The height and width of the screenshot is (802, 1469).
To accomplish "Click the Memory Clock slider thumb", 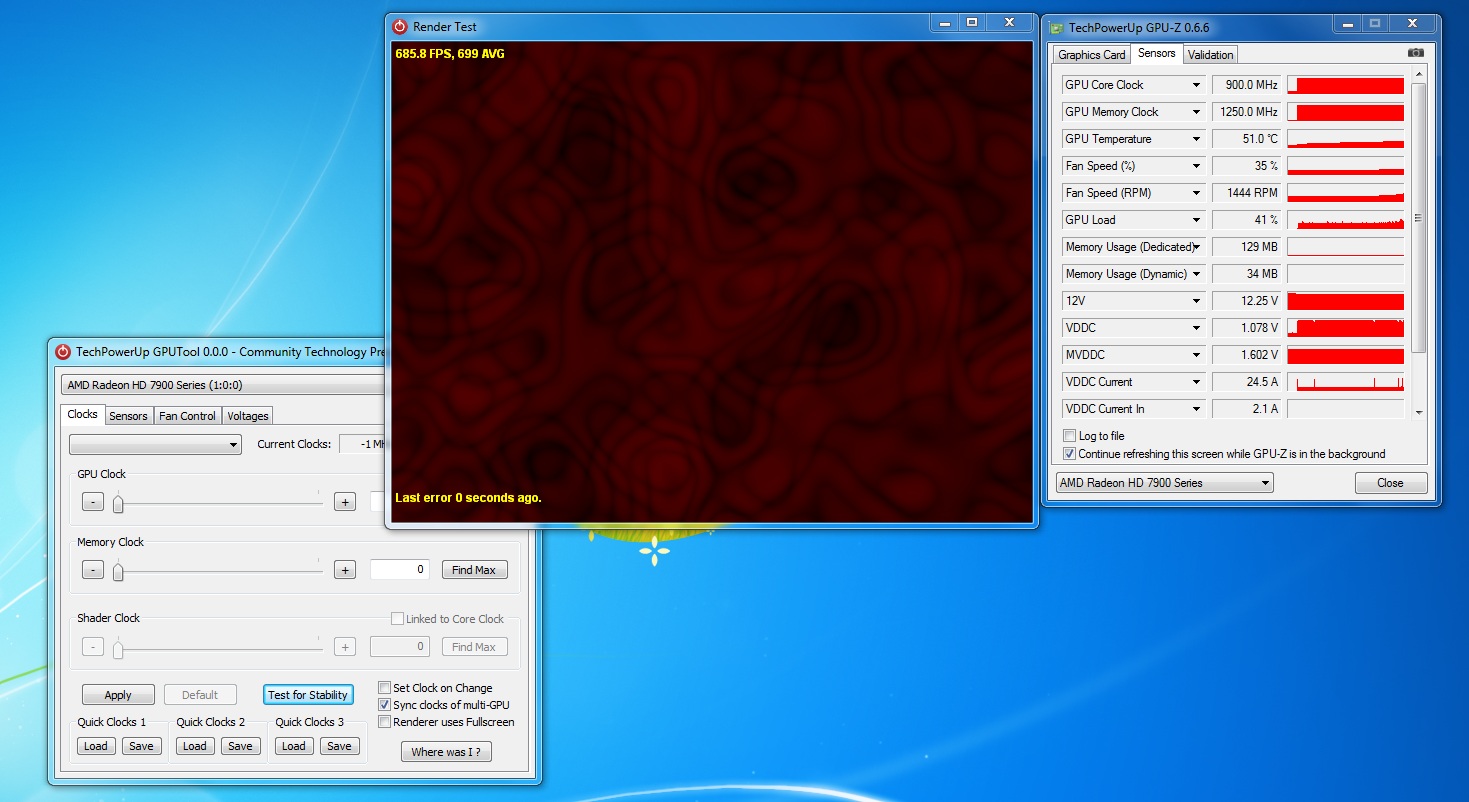I will [118, 571].
